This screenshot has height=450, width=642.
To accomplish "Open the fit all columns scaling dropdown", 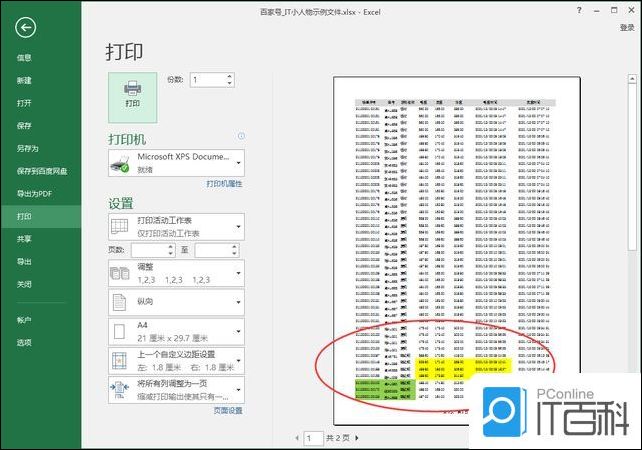I will 176,390.
